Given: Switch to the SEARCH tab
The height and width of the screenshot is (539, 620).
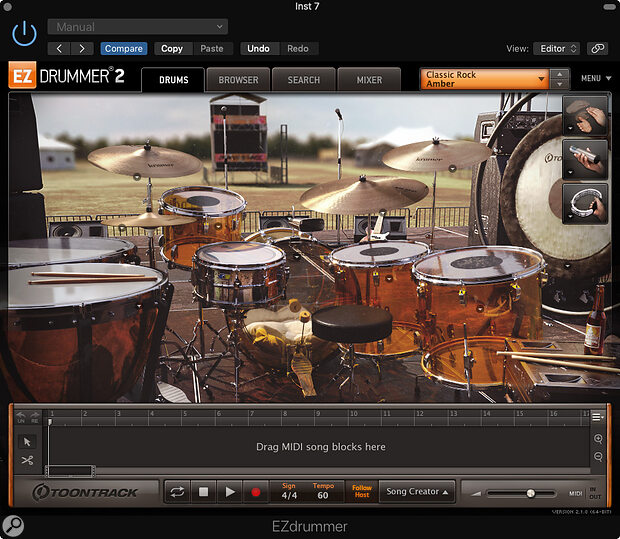Looking at the screenshot, I should (304, 80).
